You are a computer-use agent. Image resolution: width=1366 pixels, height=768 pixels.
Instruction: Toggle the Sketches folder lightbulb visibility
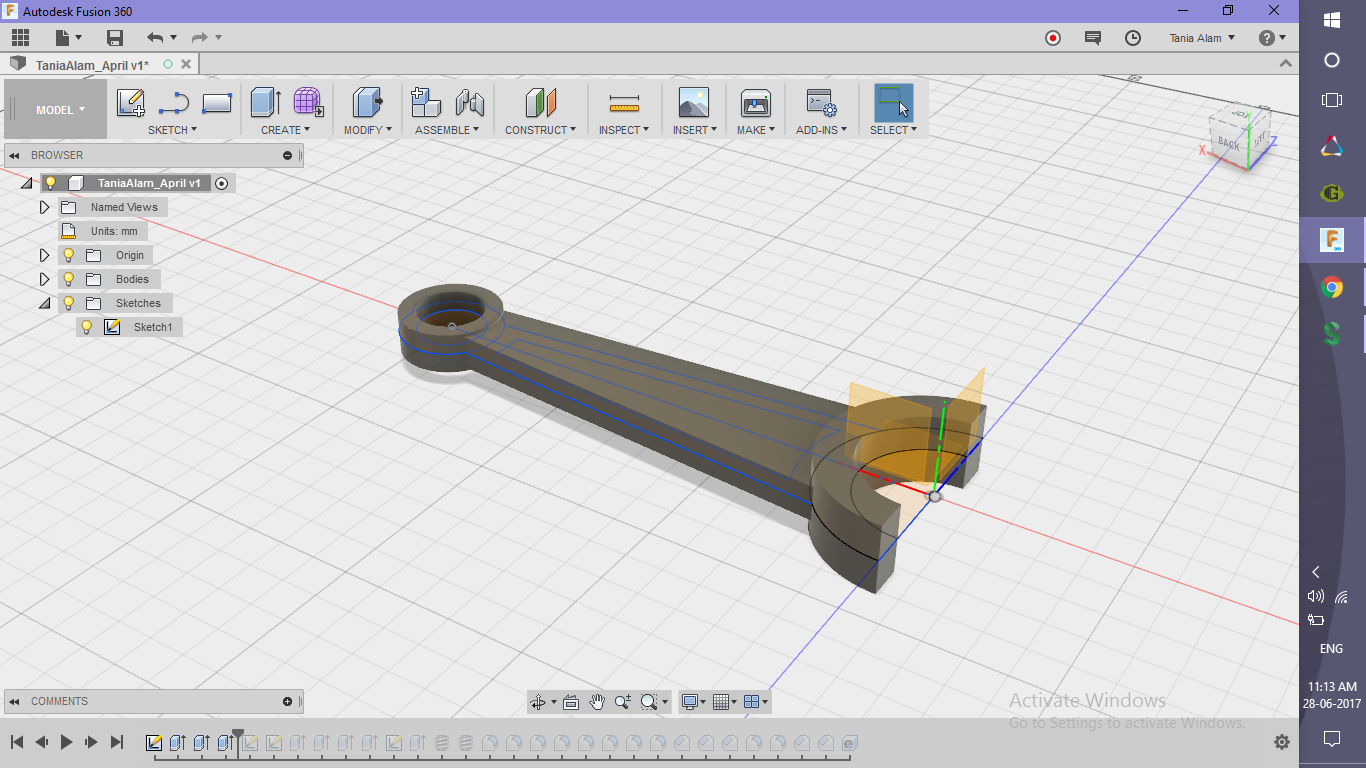coord(68,303)
